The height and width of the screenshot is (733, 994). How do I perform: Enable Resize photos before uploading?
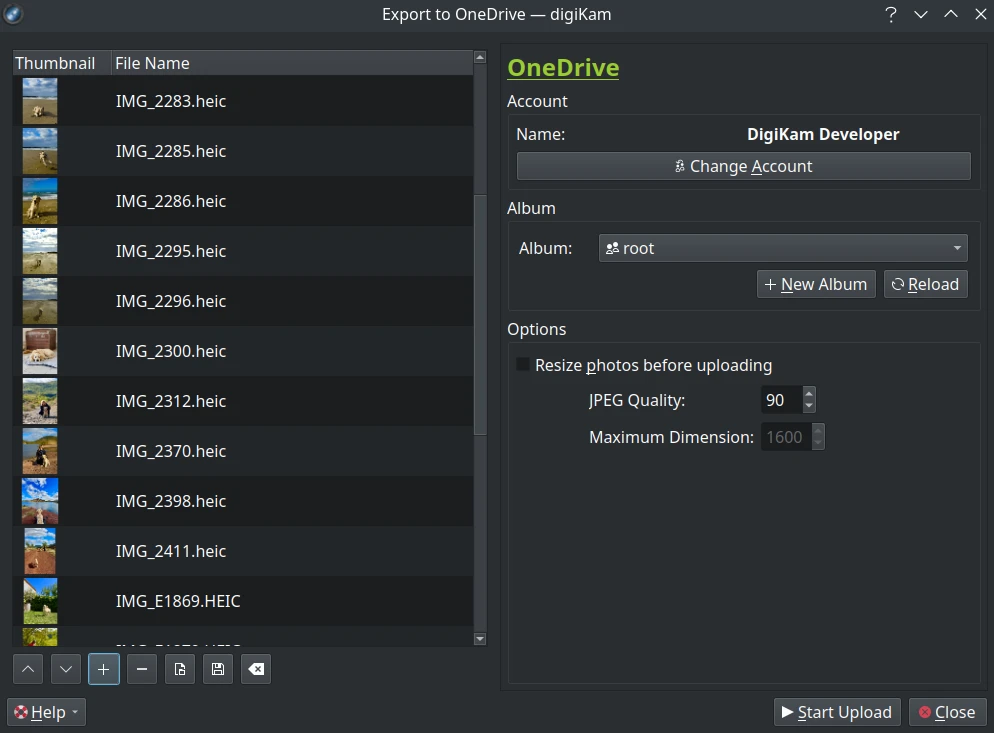523,365
